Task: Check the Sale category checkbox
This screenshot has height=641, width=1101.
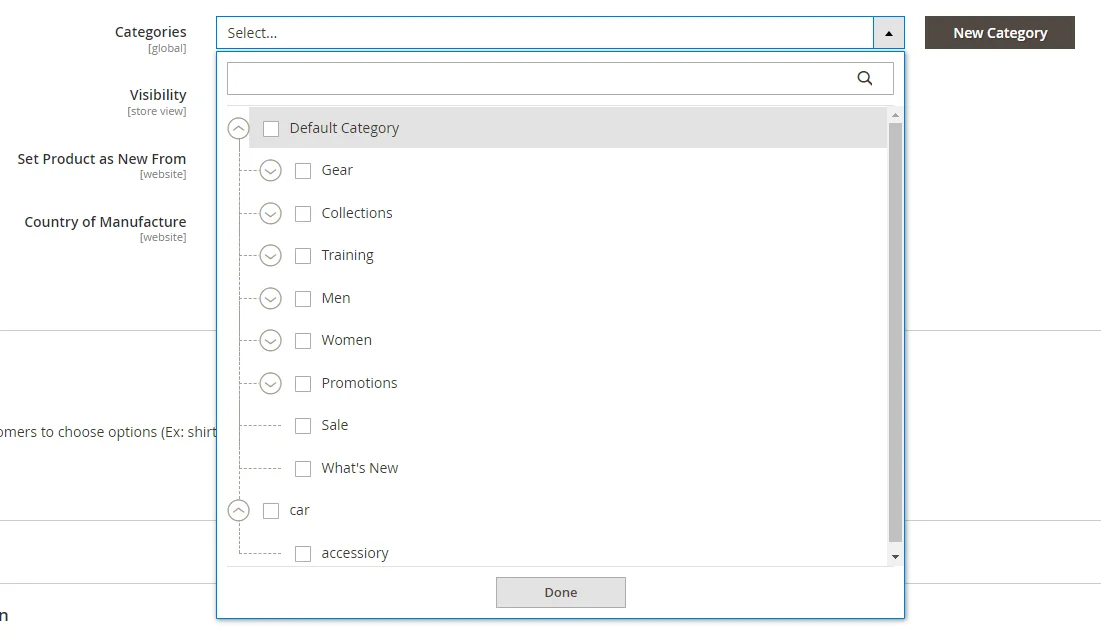Action: click(x=303, y=426)
